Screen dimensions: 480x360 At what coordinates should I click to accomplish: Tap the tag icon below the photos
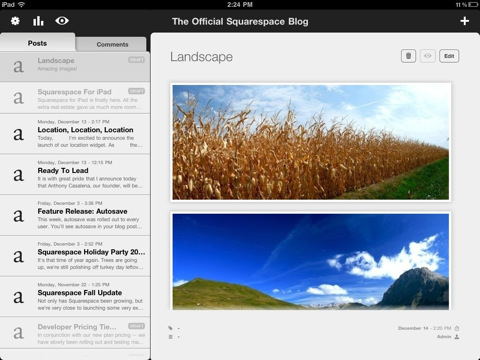pos(170,328)
